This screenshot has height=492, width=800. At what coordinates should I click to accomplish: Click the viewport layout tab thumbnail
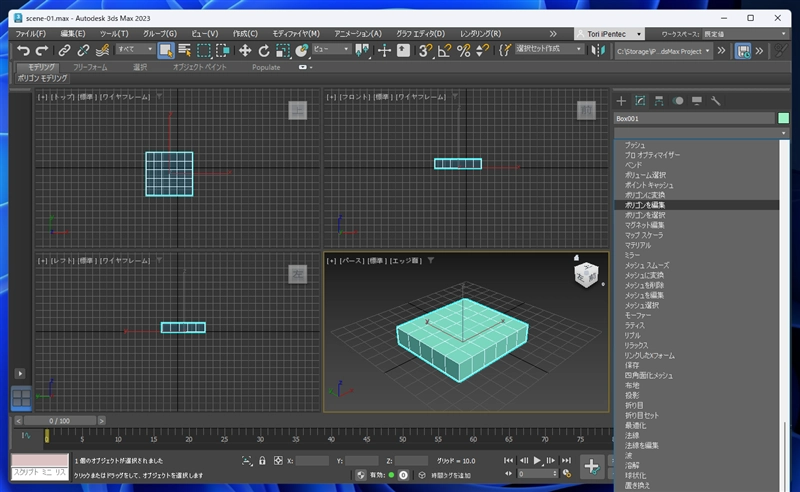click(x=21, y=397)
